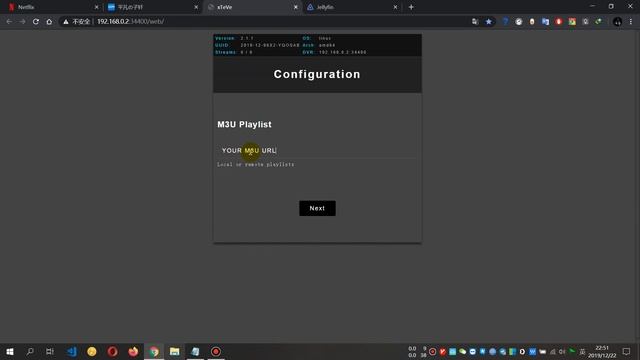This screenshot has width=640, height=360.
Task: Open the Chrome profile avatar
Action: click(617, 22)
